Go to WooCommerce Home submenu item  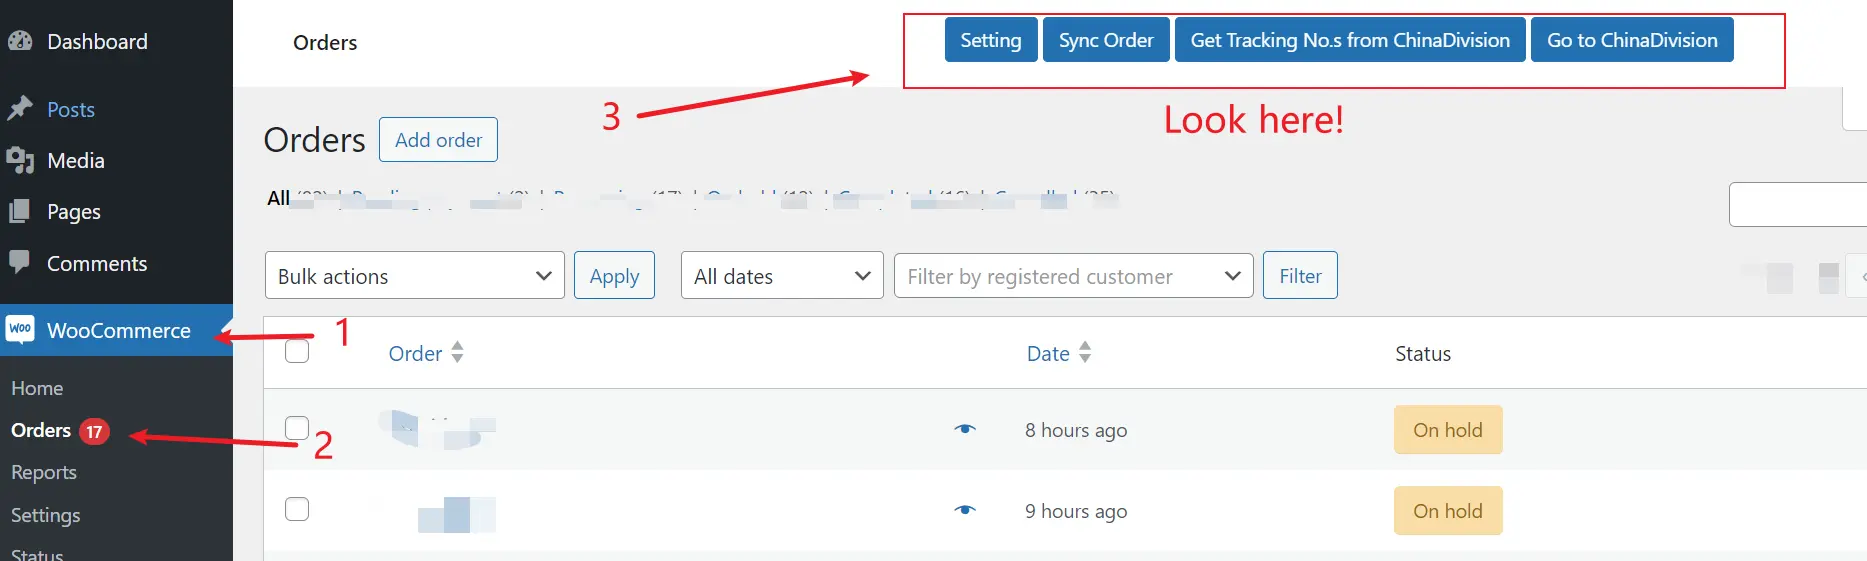click(x=37, y=388)
